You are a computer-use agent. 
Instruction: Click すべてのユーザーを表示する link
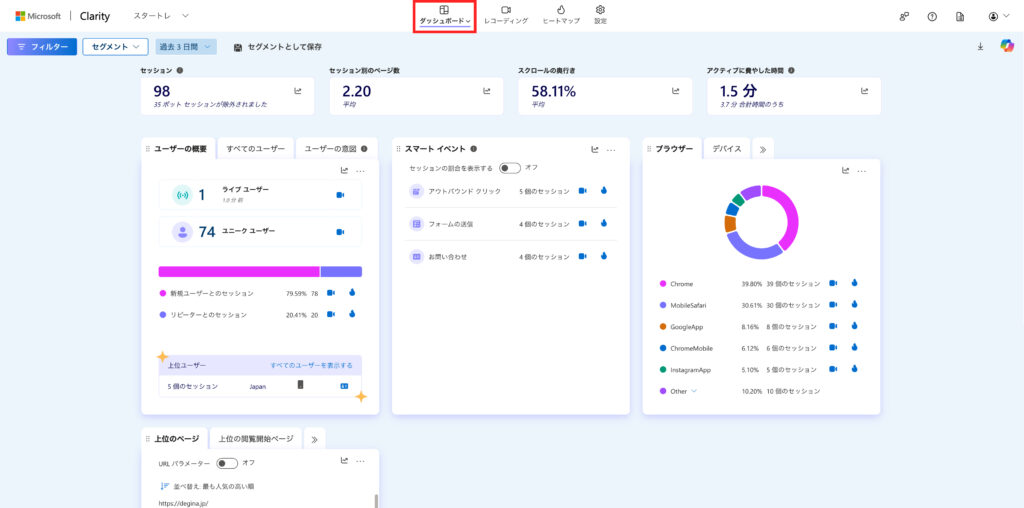point(311,365)
